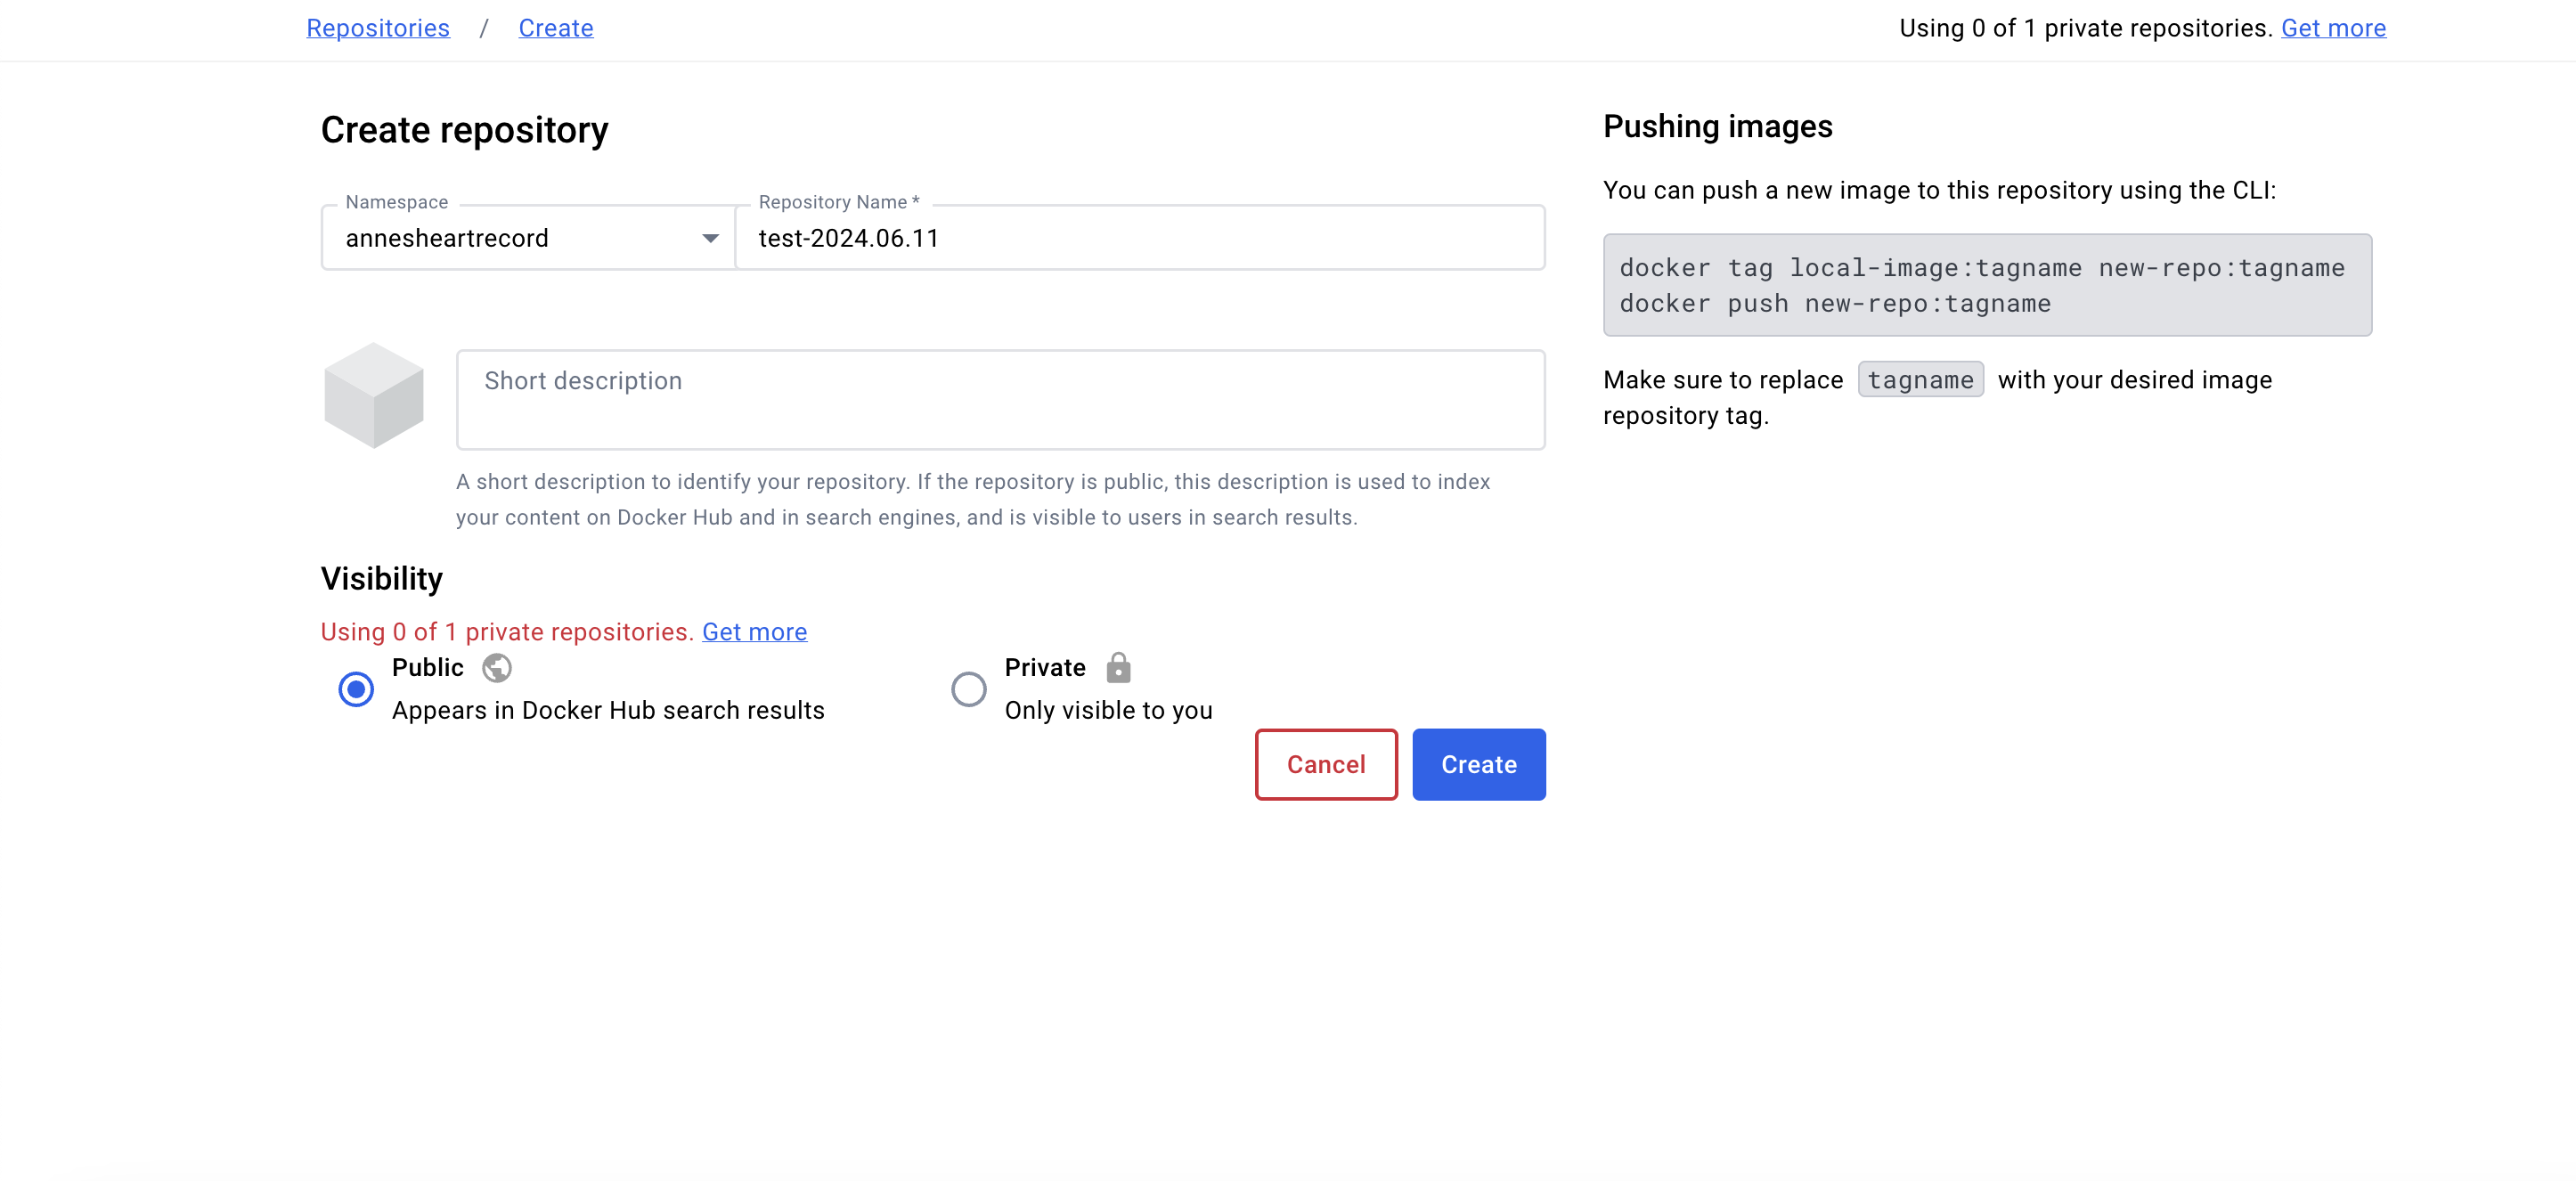Image resolution: width=2576 pixels, height=1181 pixels.
Task: Click Get more link in top header
Action: tap(2332, 28)
